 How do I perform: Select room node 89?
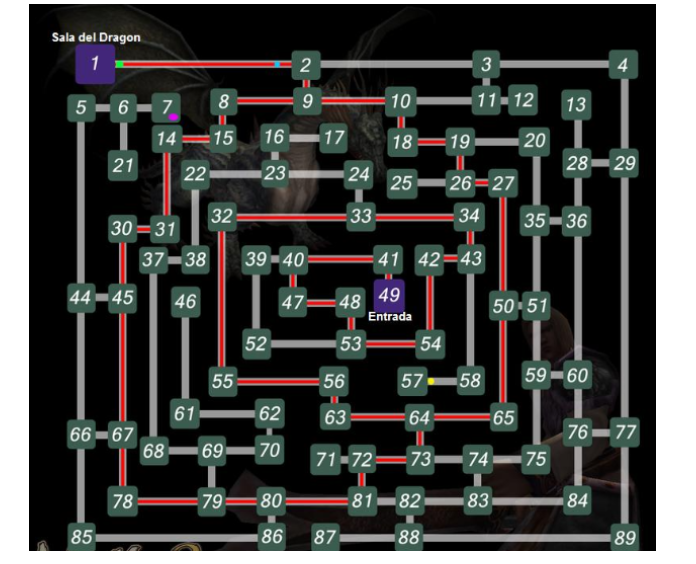[624, 538]
